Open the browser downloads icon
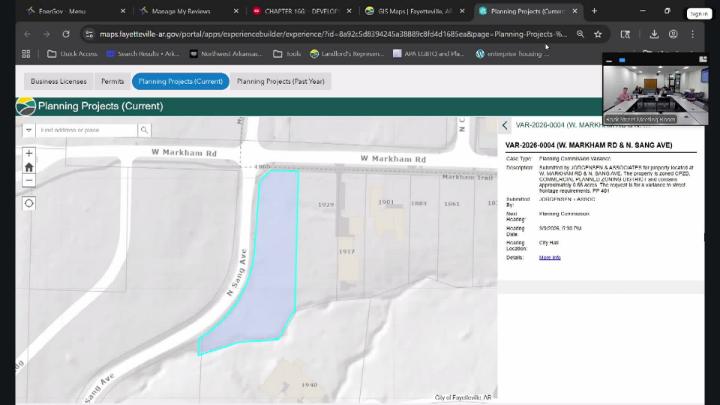 [x=653, y=33]
